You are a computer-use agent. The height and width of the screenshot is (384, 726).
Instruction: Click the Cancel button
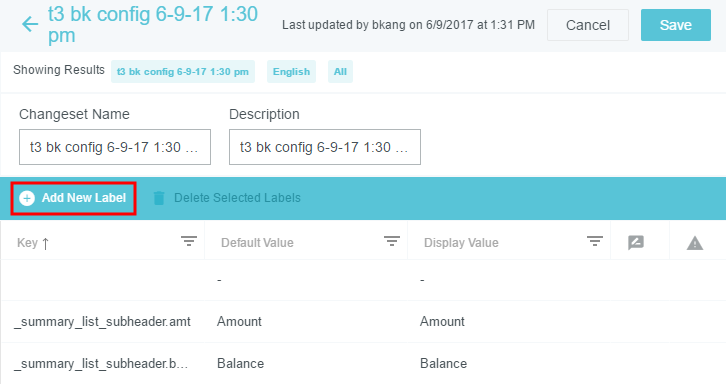pos(588,25)
